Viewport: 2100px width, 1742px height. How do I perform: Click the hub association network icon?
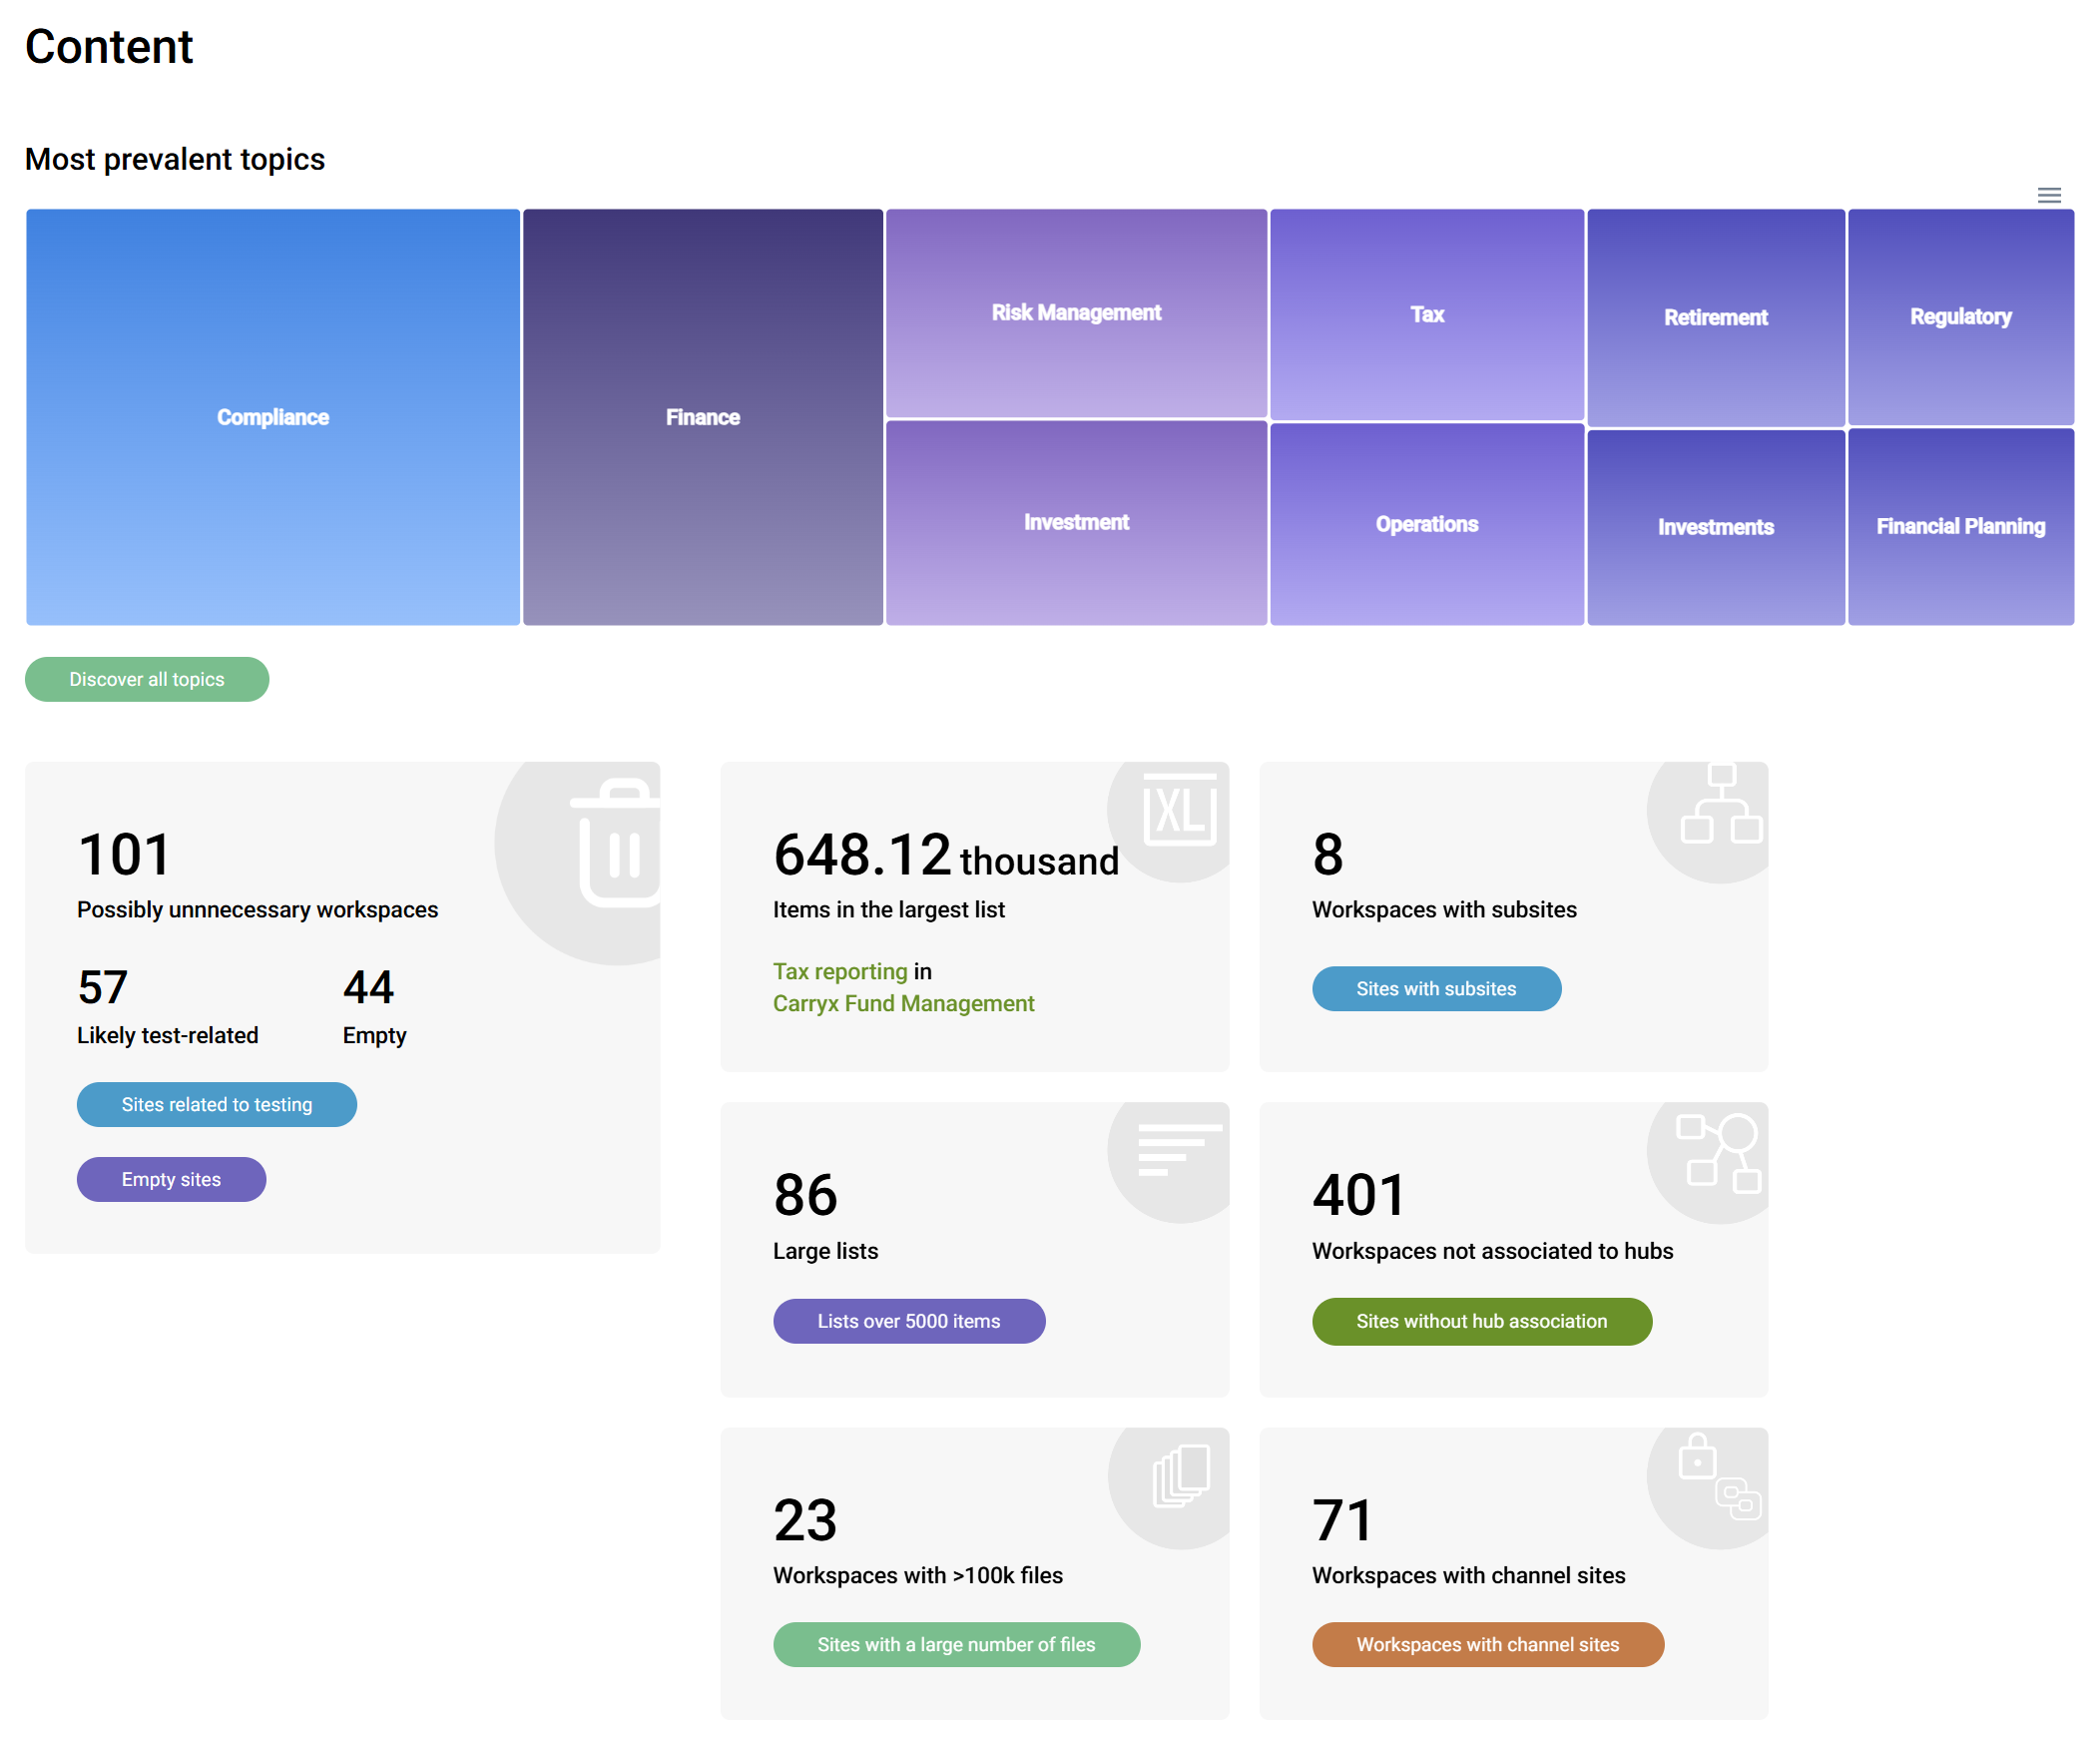(1718, 1152)
